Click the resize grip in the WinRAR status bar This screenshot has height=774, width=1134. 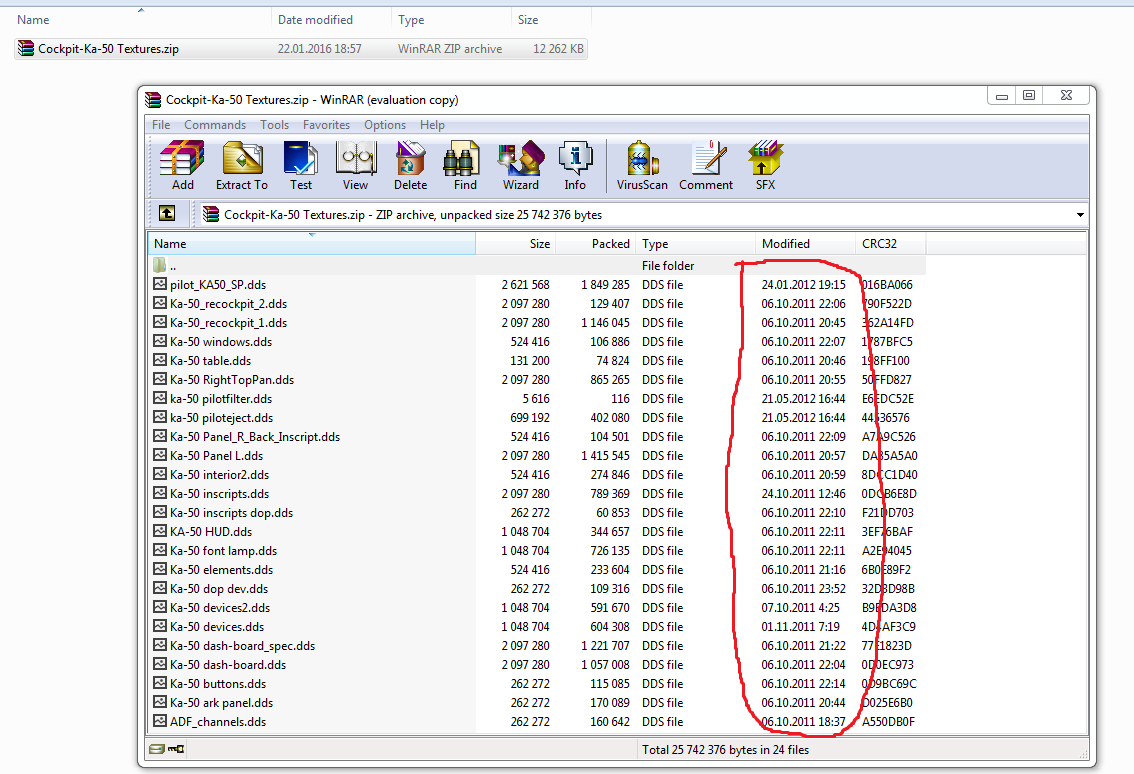1083,754
